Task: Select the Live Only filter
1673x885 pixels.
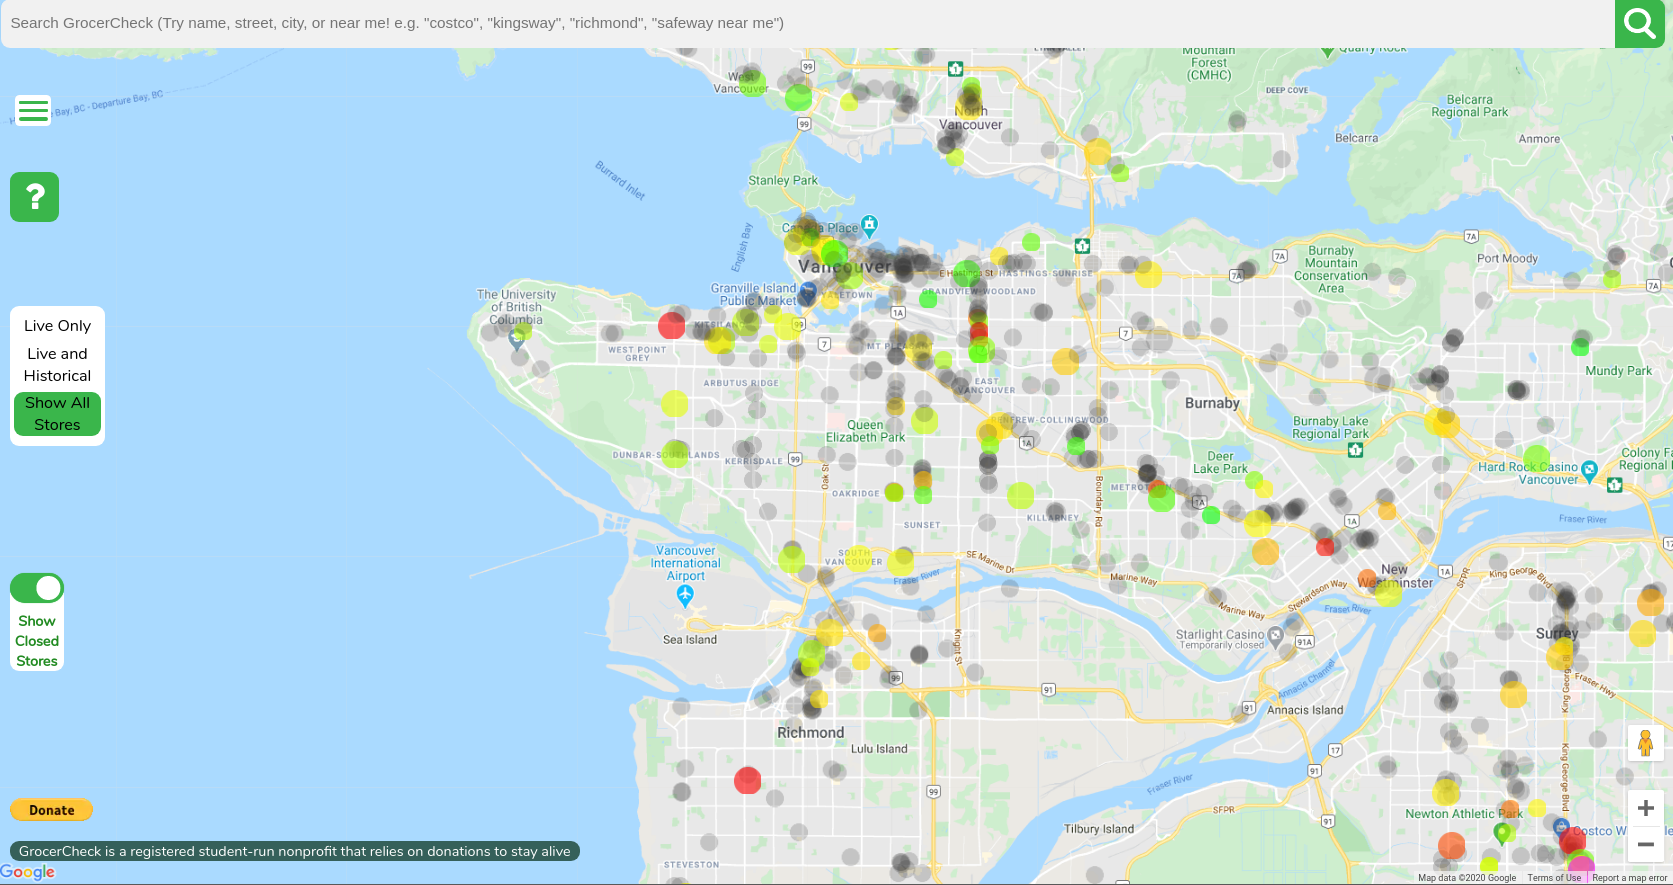Action: pos(57,326)
